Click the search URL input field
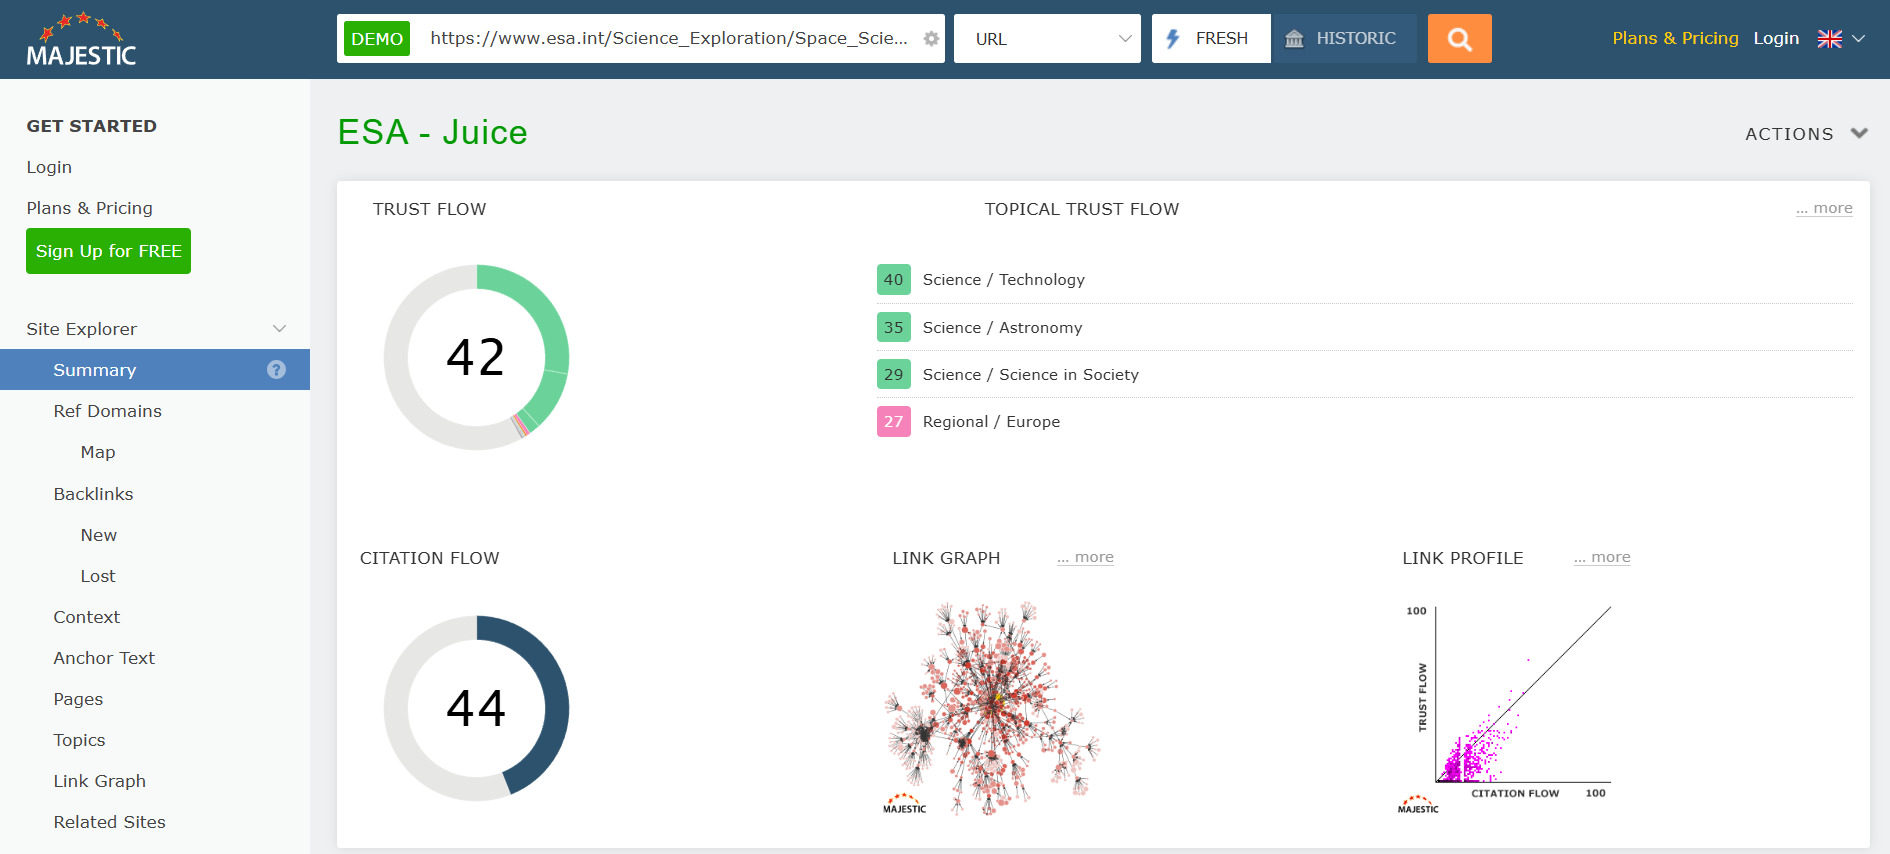1890x854 pixels. click(x=669, y=39)
